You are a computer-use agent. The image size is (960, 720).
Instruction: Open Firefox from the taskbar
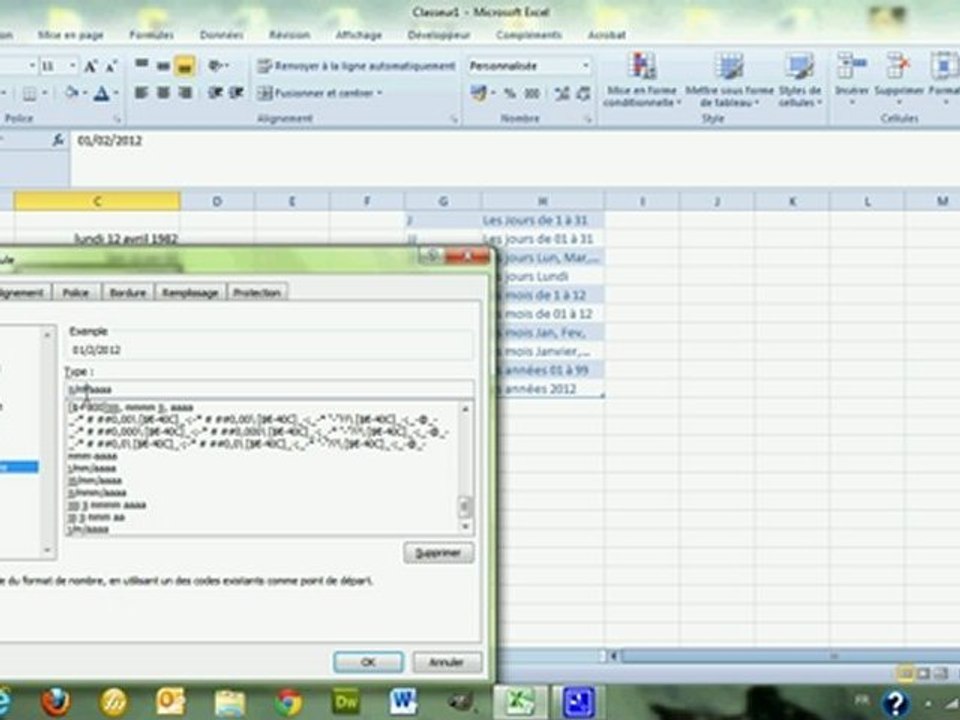click(x=55, y=702)
